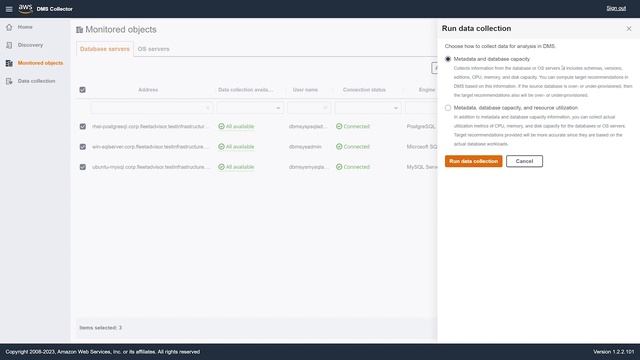
Task: Click the AWS logo in header
Action: (25, 9)
